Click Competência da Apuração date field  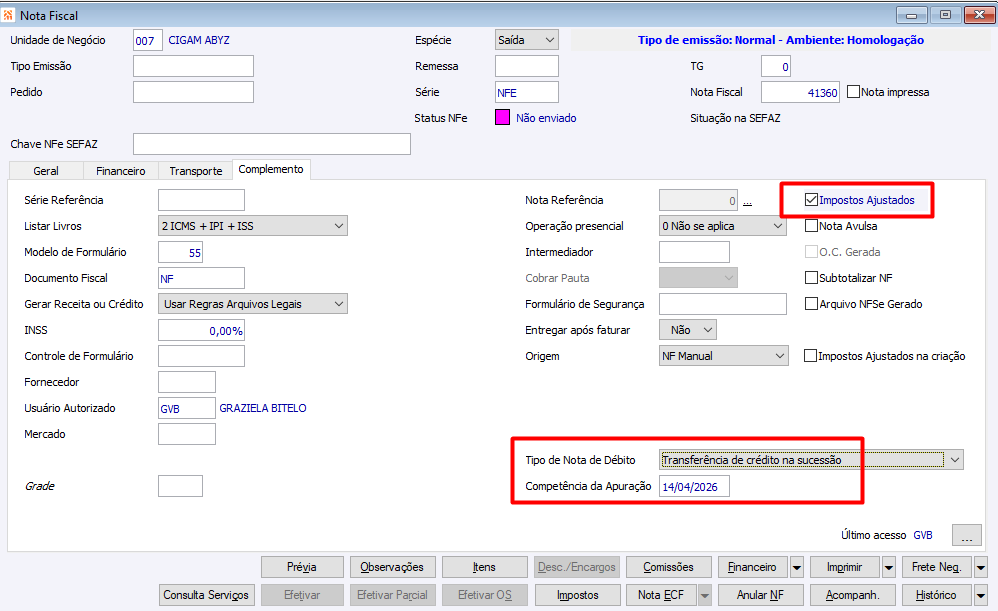694,486
